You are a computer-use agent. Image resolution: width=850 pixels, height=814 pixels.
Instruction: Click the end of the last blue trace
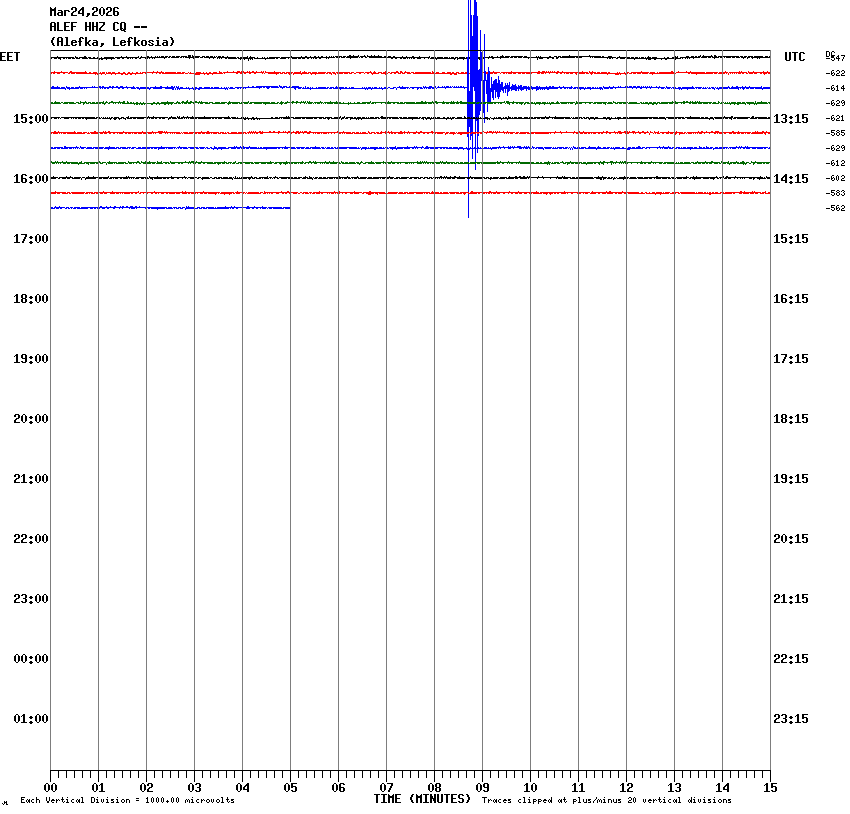(288, 208)
